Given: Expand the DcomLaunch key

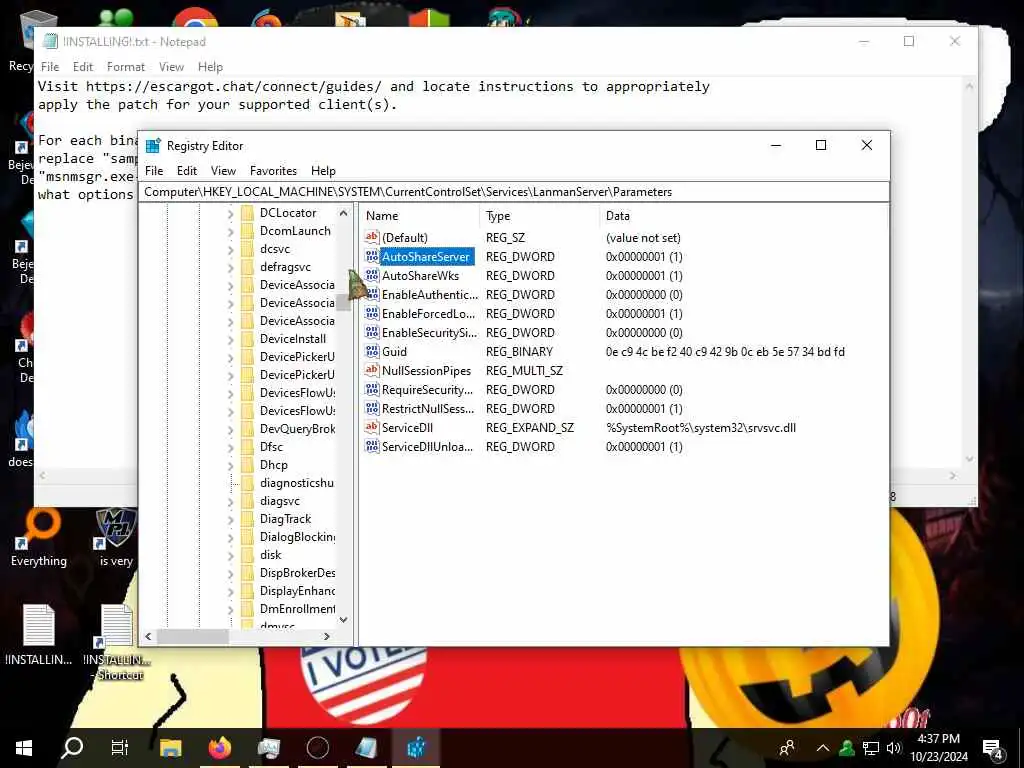Looking at the screenshot, I should click(x=231, y=231).
